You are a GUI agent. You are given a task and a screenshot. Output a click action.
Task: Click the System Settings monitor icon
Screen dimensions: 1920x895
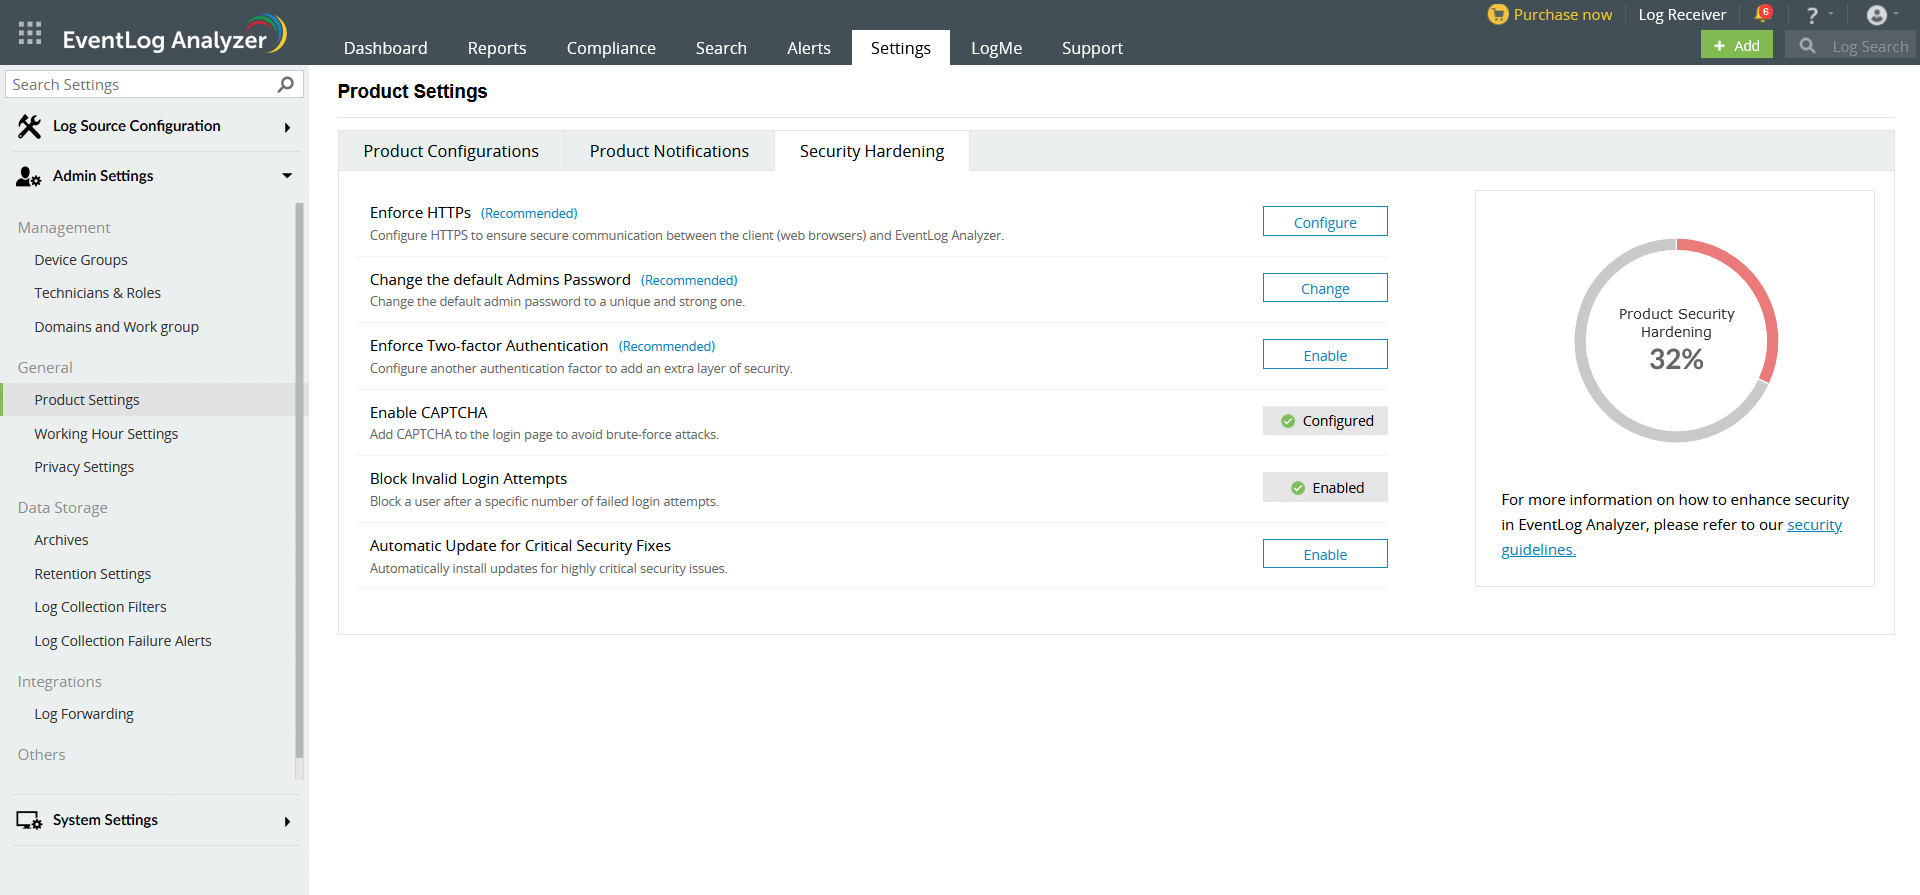29,820
